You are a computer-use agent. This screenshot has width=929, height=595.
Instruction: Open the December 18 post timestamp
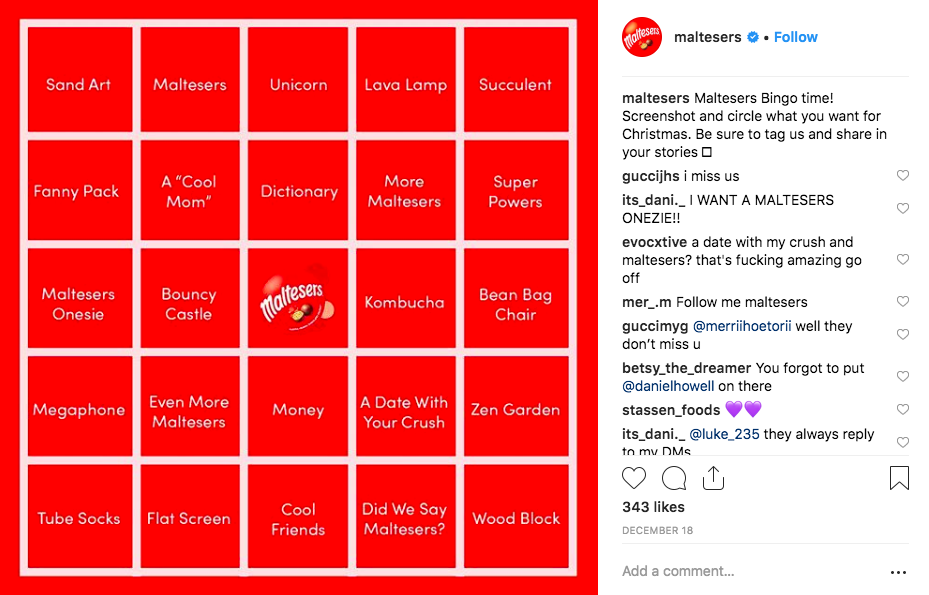pyautogui.click(x=656, y=530)
